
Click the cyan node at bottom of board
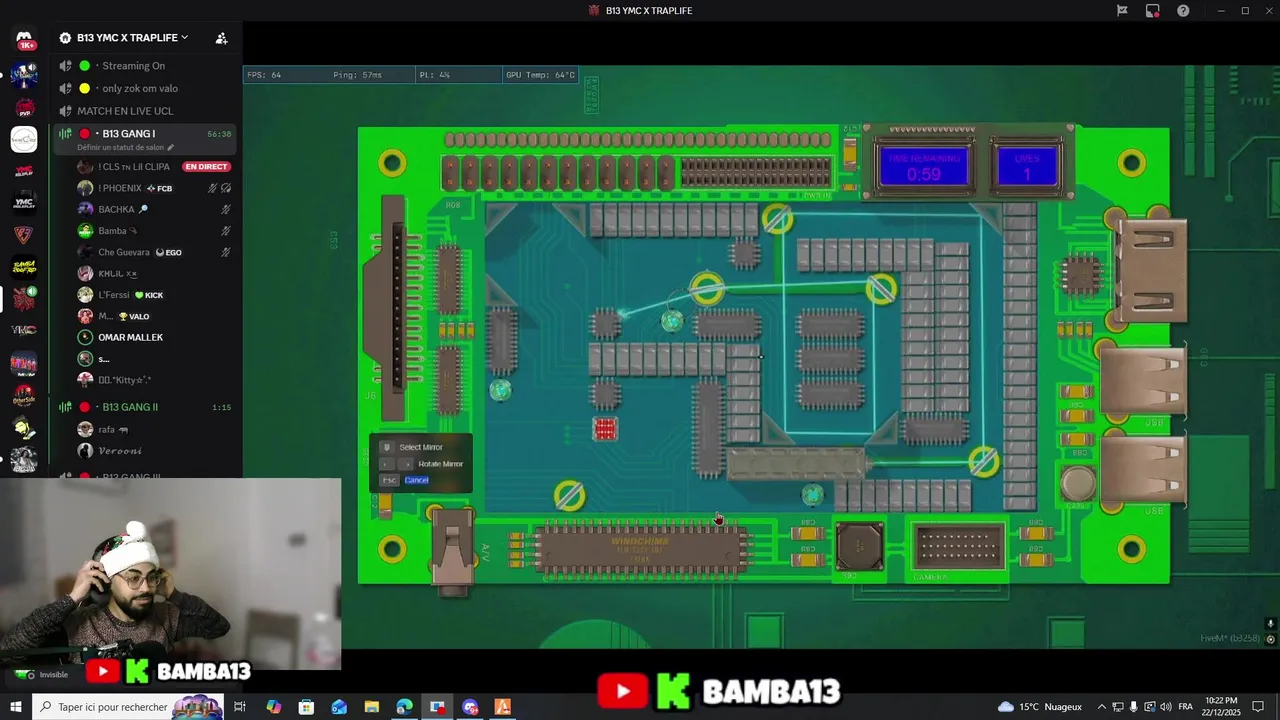click(x=812, y=495)
